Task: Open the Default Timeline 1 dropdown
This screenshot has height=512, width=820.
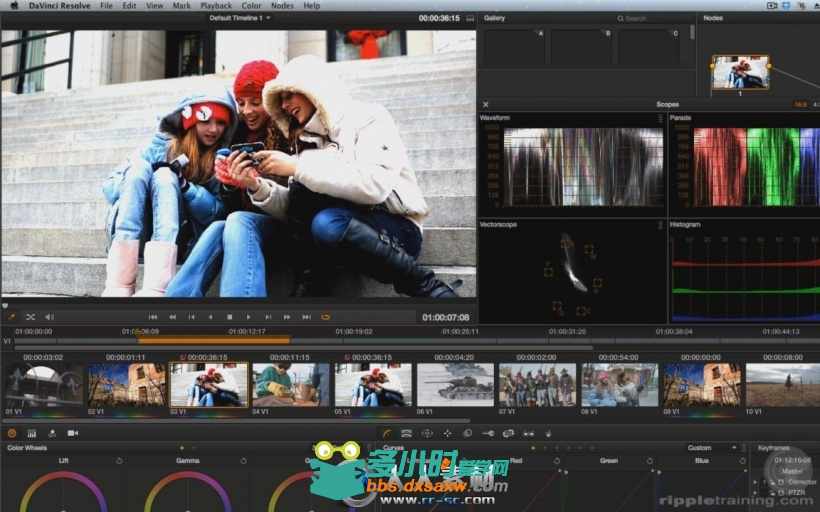Action: tap(240, 18)
